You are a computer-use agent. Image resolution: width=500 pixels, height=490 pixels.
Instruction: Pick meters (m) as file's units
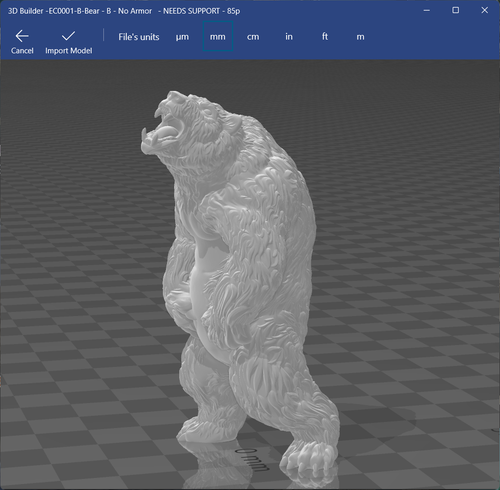pyautogui.click(x=360, y=37)
